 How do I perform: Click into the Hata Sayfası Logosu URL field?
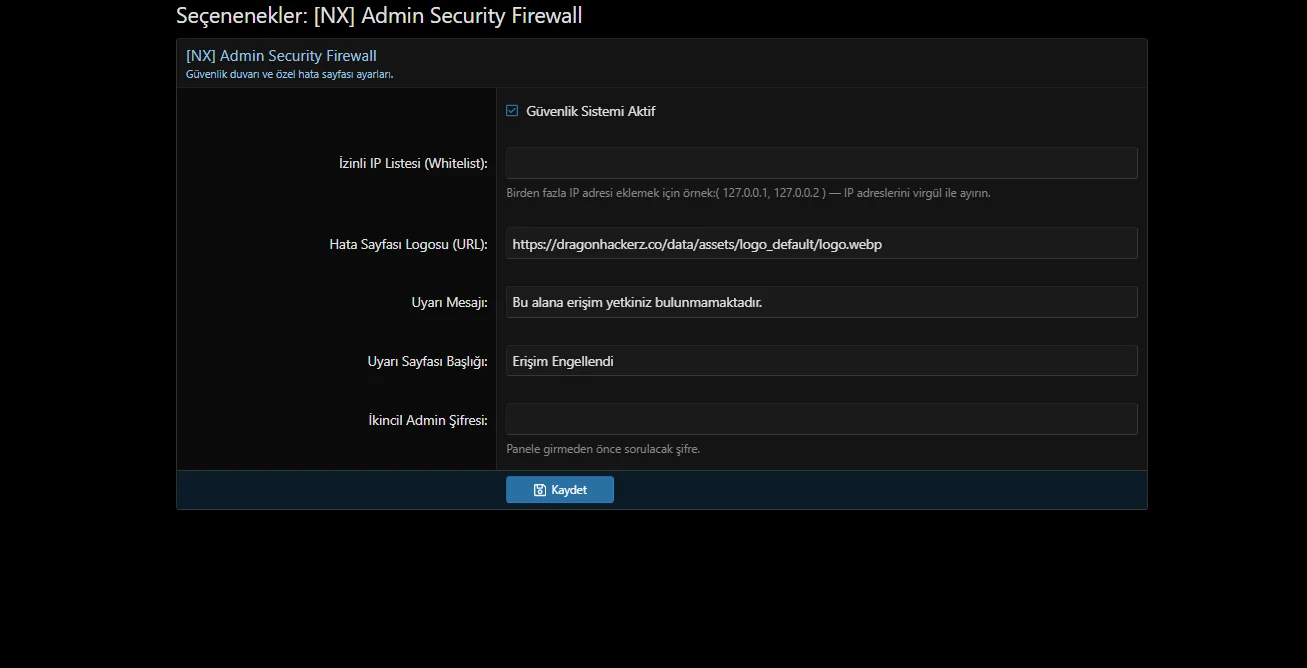821,243
